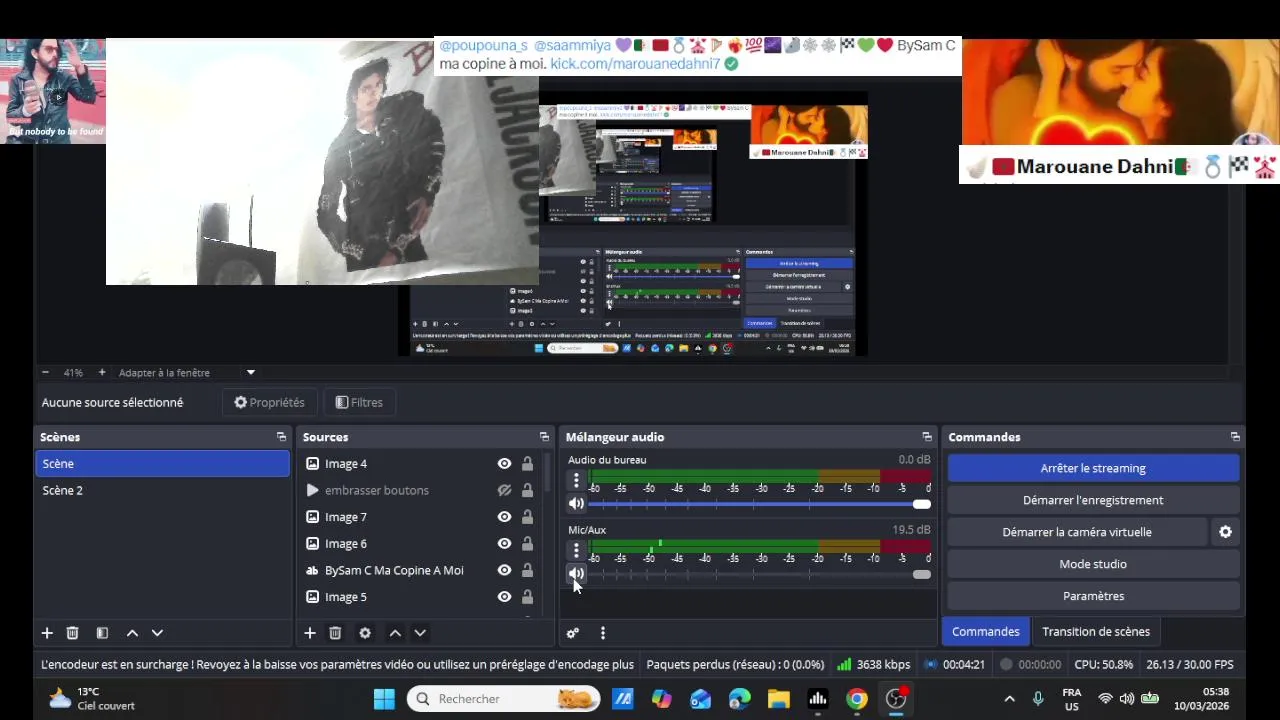Move the scene up with the arrow

click(132, 633)
